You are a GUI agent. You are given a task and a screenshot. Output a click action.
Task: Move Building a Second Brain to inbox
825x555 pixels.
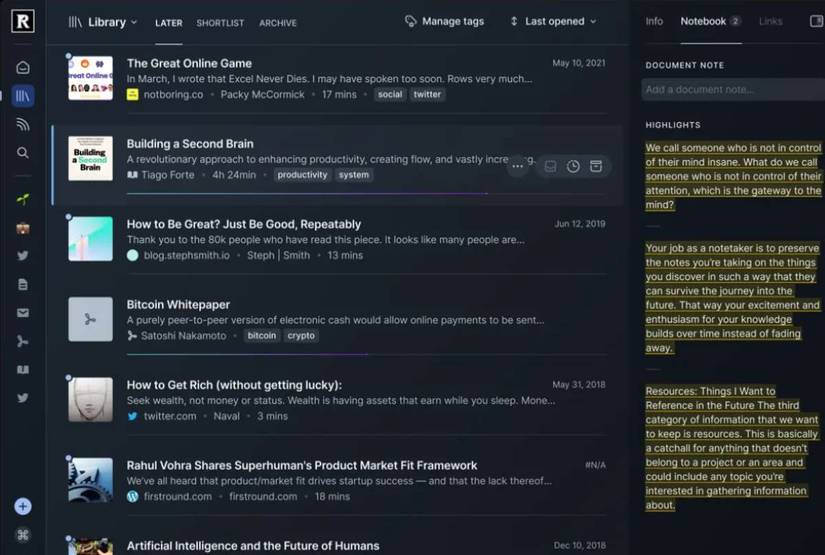[x=550, y=166]
